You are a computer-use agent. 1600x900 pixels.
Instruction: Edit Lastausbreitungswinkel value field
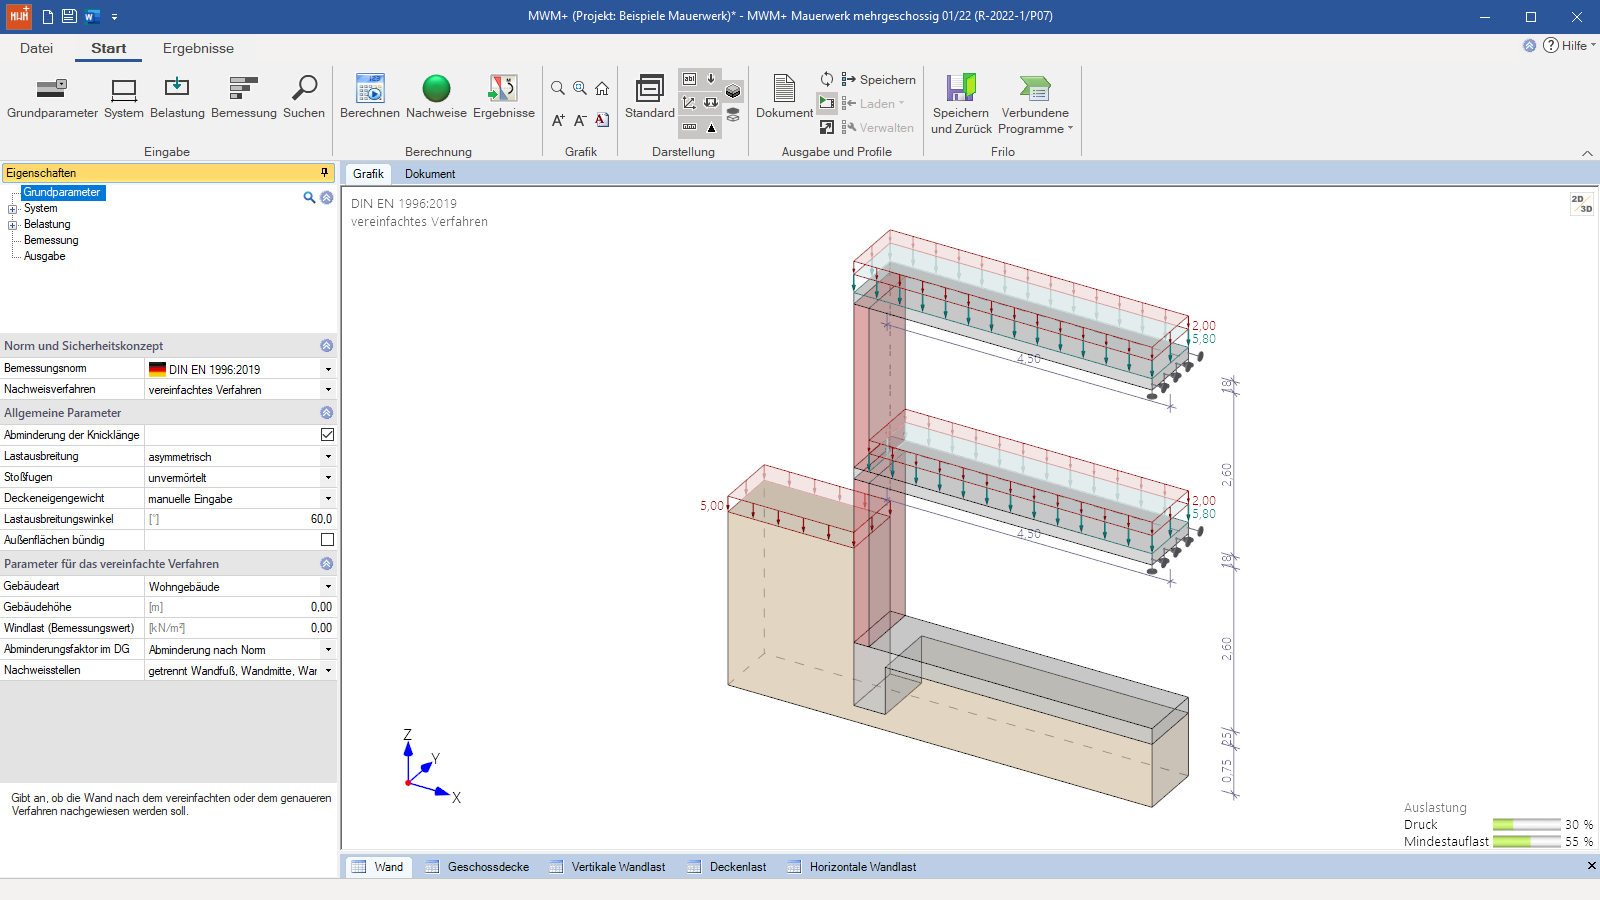tap(240, 519)
